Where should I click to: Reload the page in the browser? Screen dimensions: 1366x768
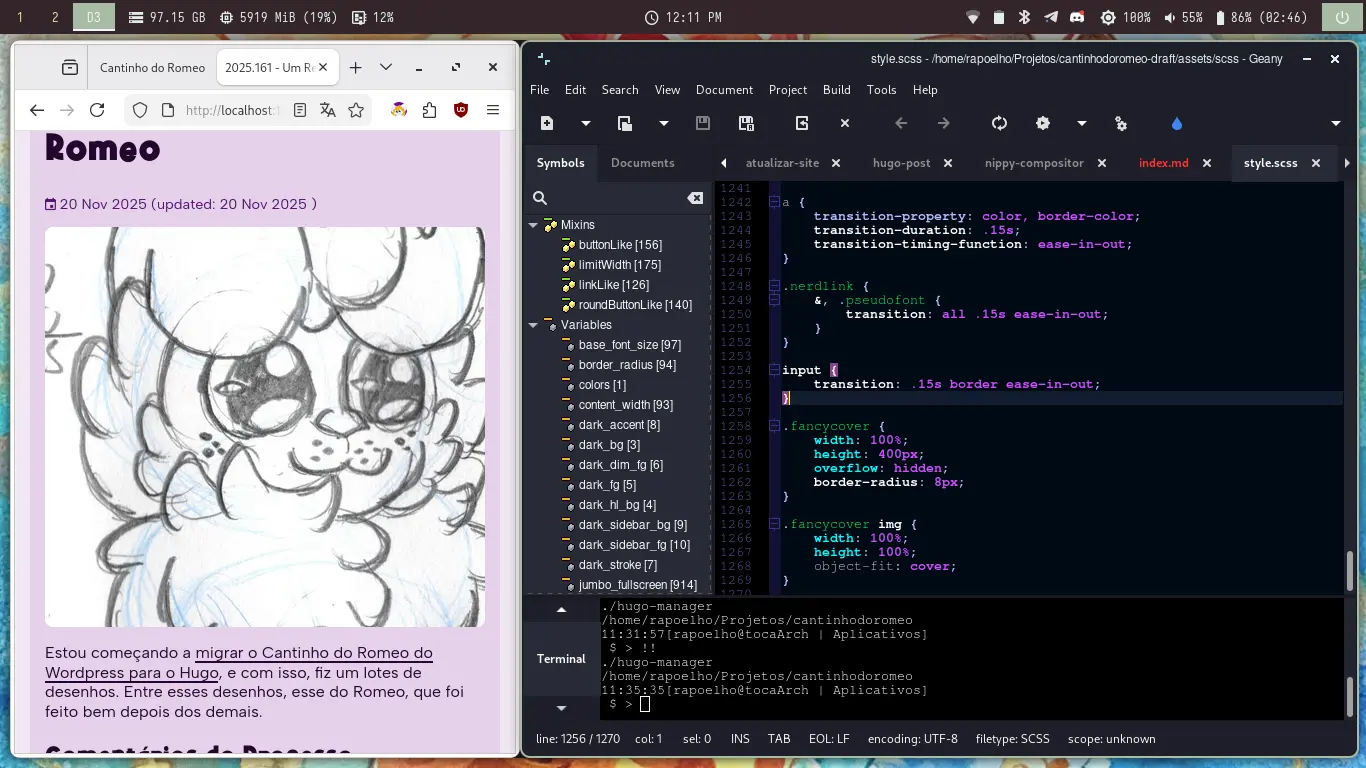pyautogui.click(x=97, y=110)
